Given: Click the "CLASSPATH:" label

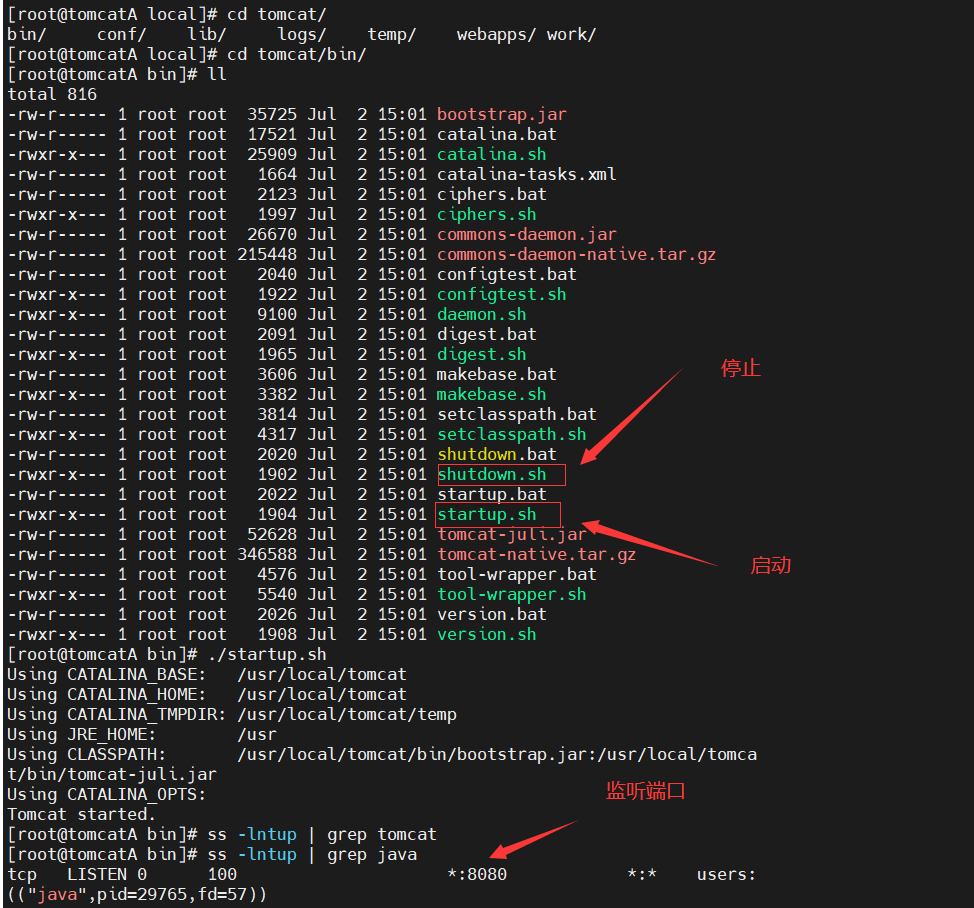Looking at the screenshot, I should pyautogui.click(x=117, y=755).
